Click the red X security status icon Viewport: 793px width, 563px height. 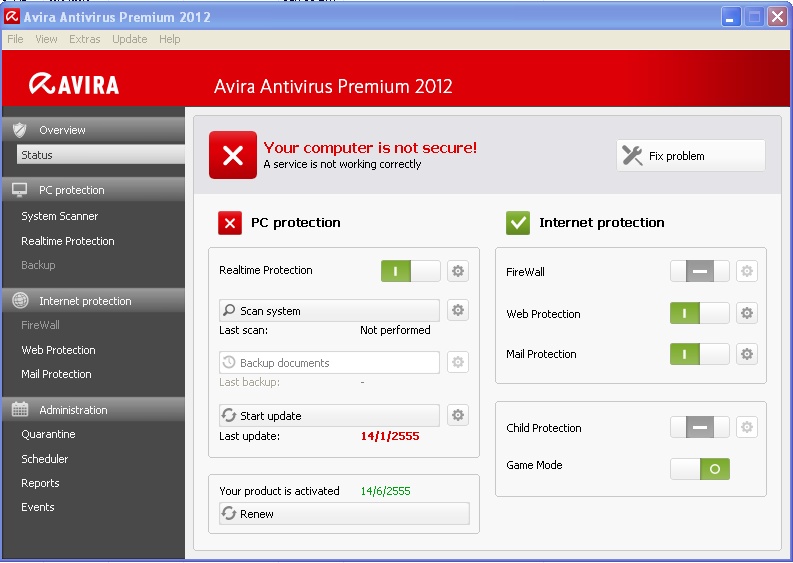(233, 155)
